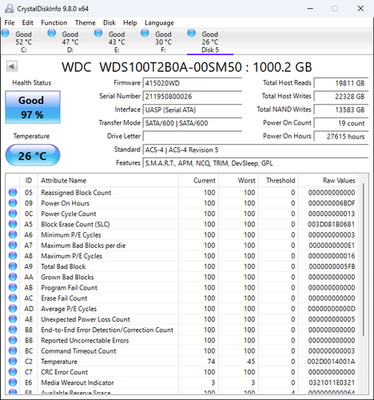Click status icon of Command Timeout Count row
This screenshot has height=400, width=374.
(x=13, y=351)
